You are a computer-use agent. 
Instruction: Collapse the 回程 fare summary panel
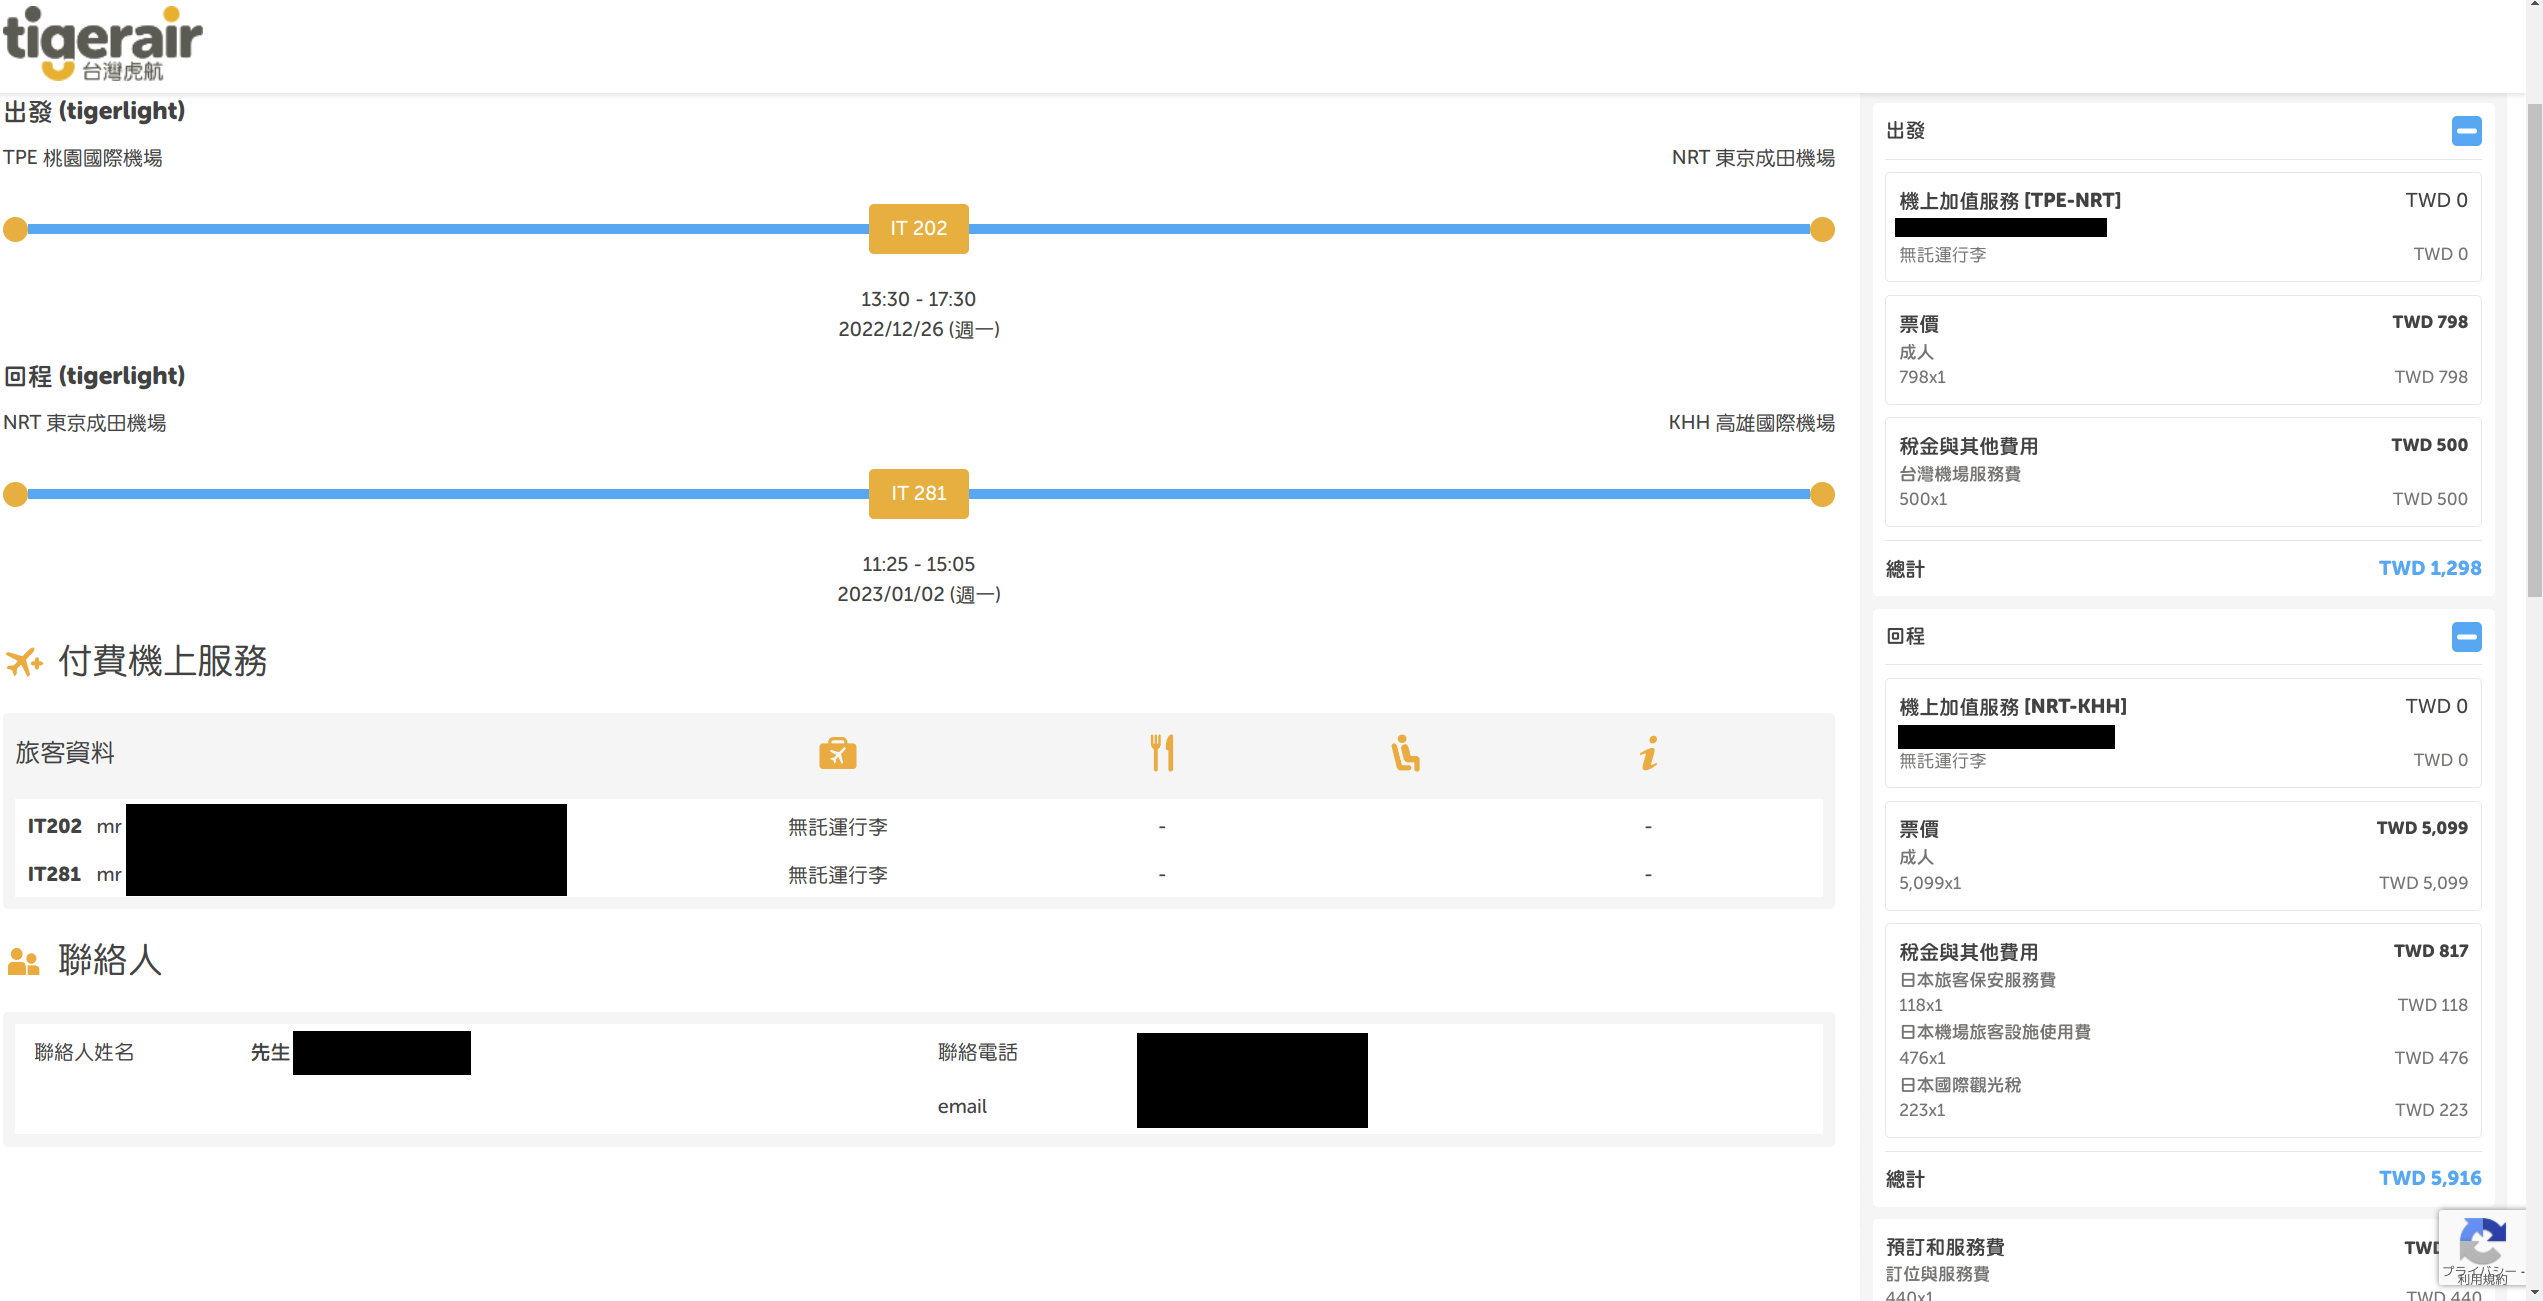2466,637
